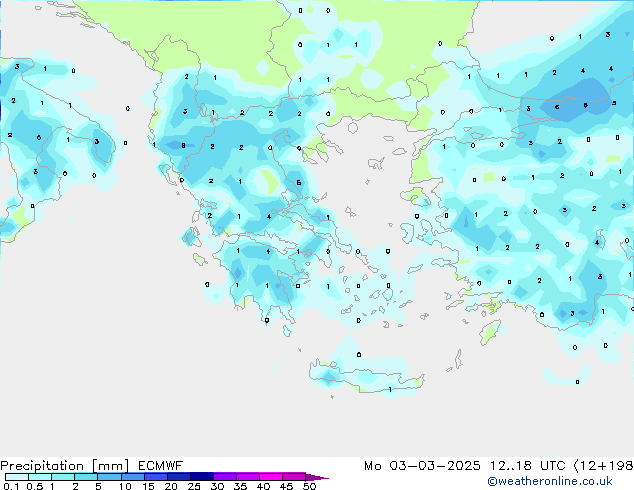634x490 pixels.
Task: Click the legend label '50'
Action: coord(309,486)
